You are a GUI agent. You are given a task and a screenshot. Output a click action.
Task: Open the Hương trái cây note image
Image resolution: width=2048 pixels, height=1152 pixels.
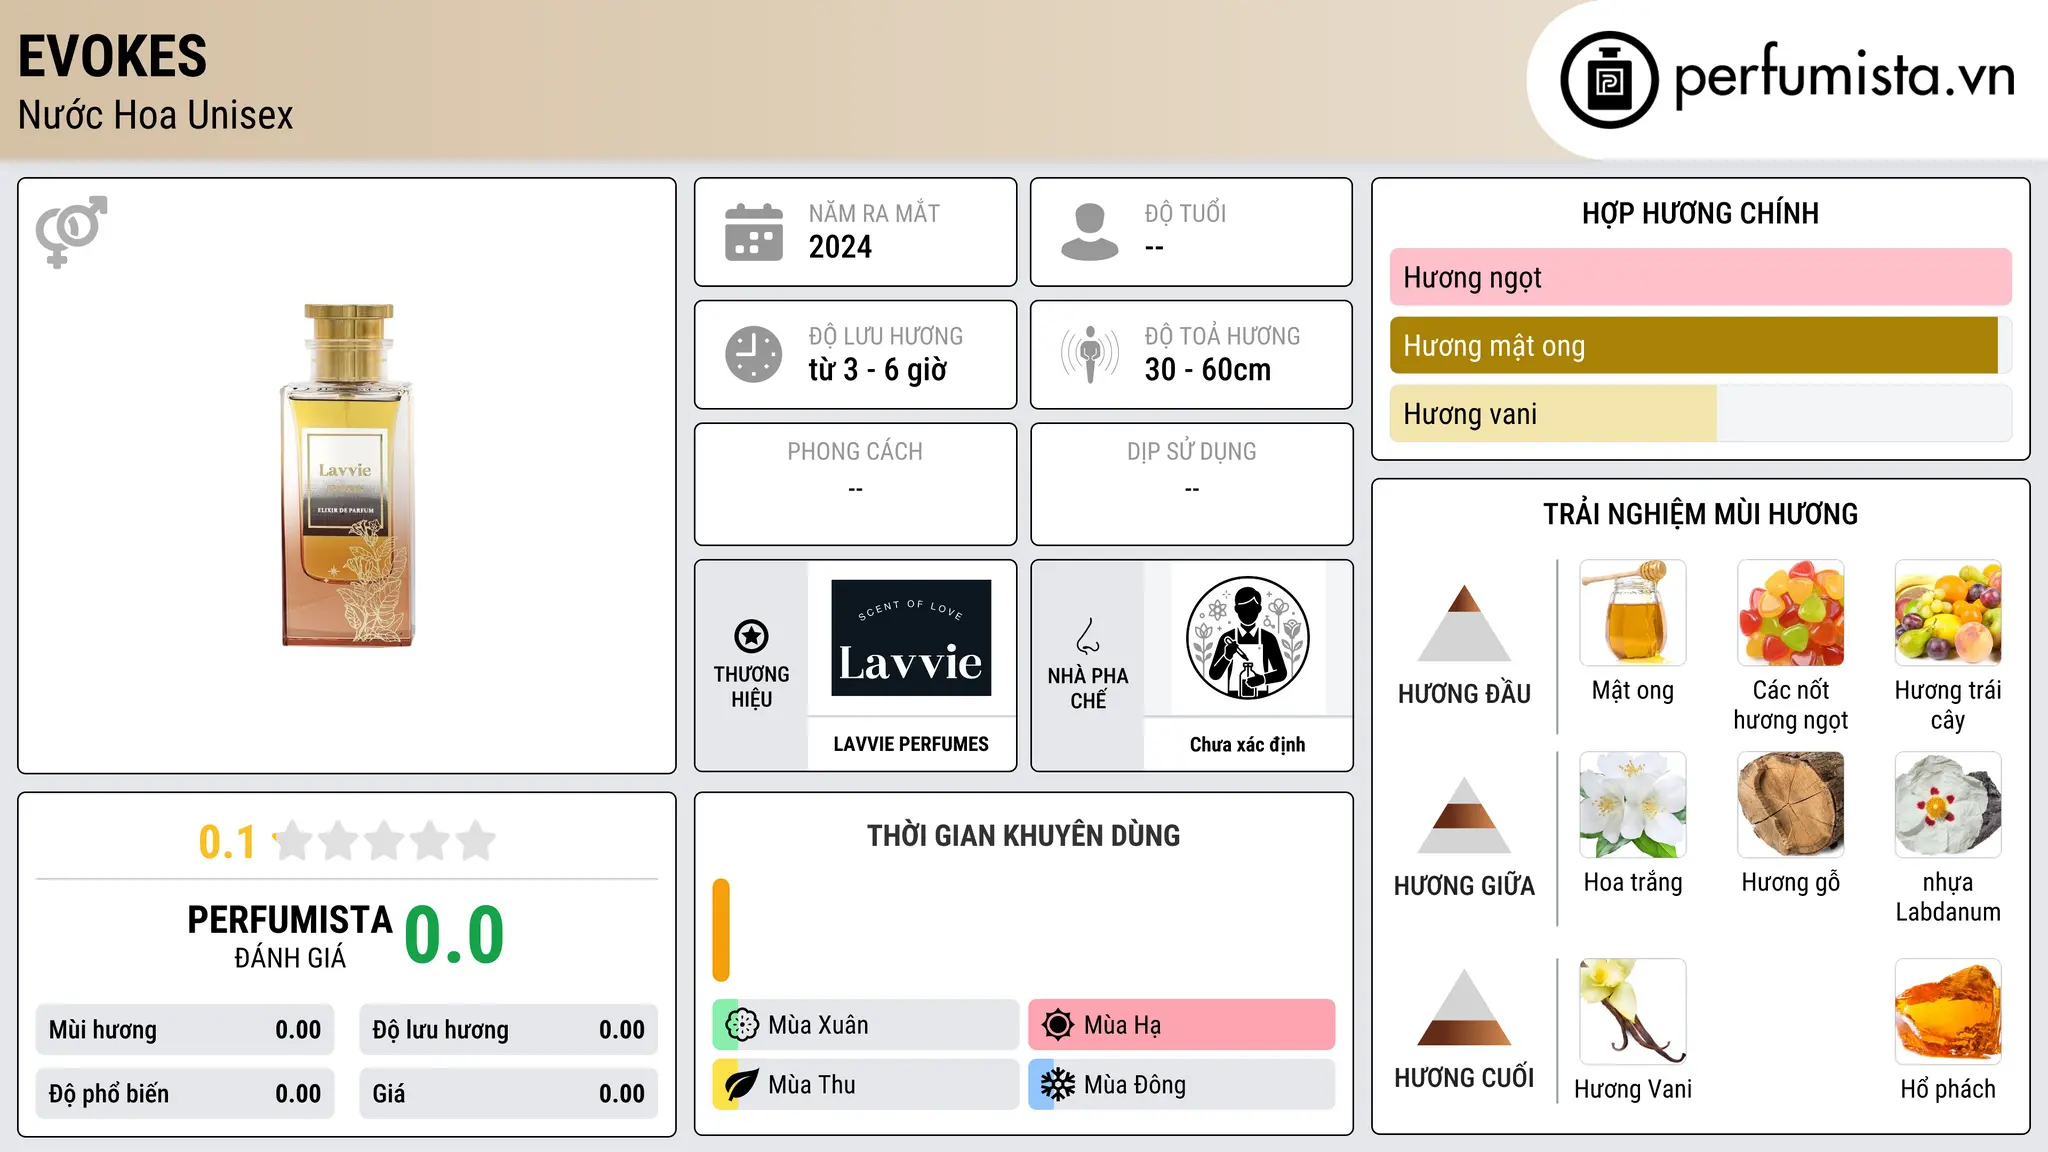(1948, 613)
